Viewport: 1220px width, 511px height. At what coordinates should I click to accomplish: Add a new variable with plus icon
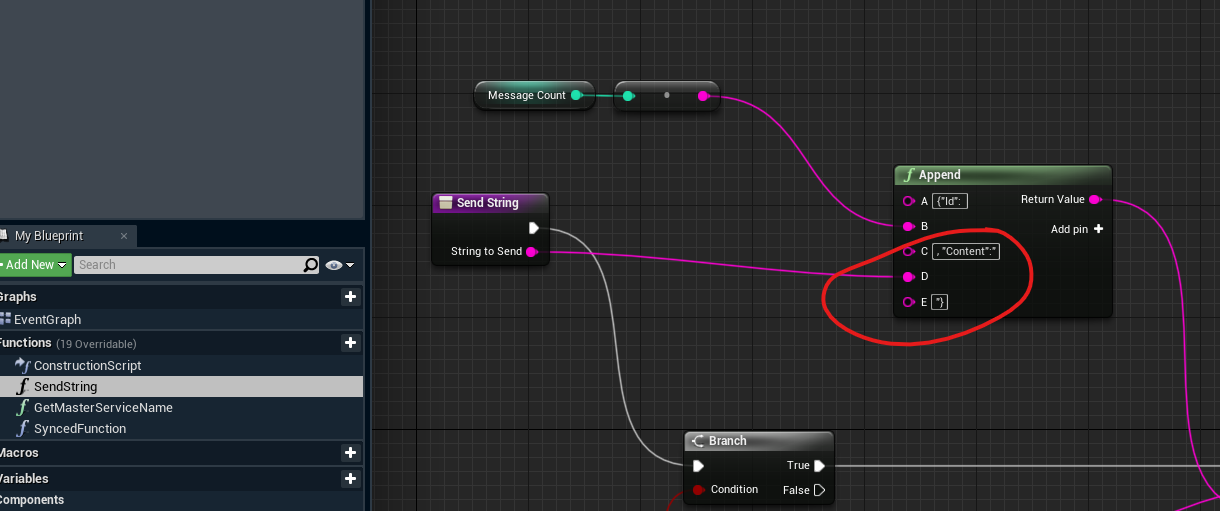[350, 479]
